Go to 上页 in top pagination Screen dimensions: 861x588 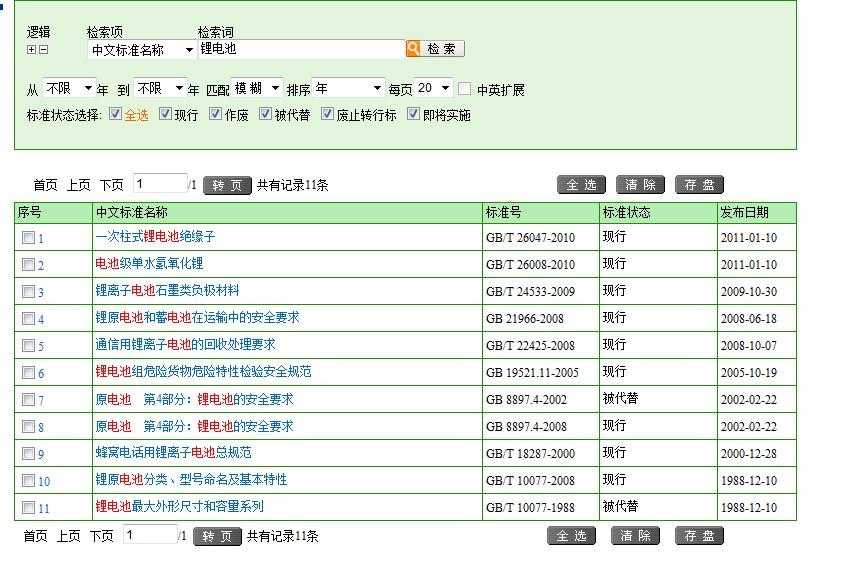tap(79, 185)
